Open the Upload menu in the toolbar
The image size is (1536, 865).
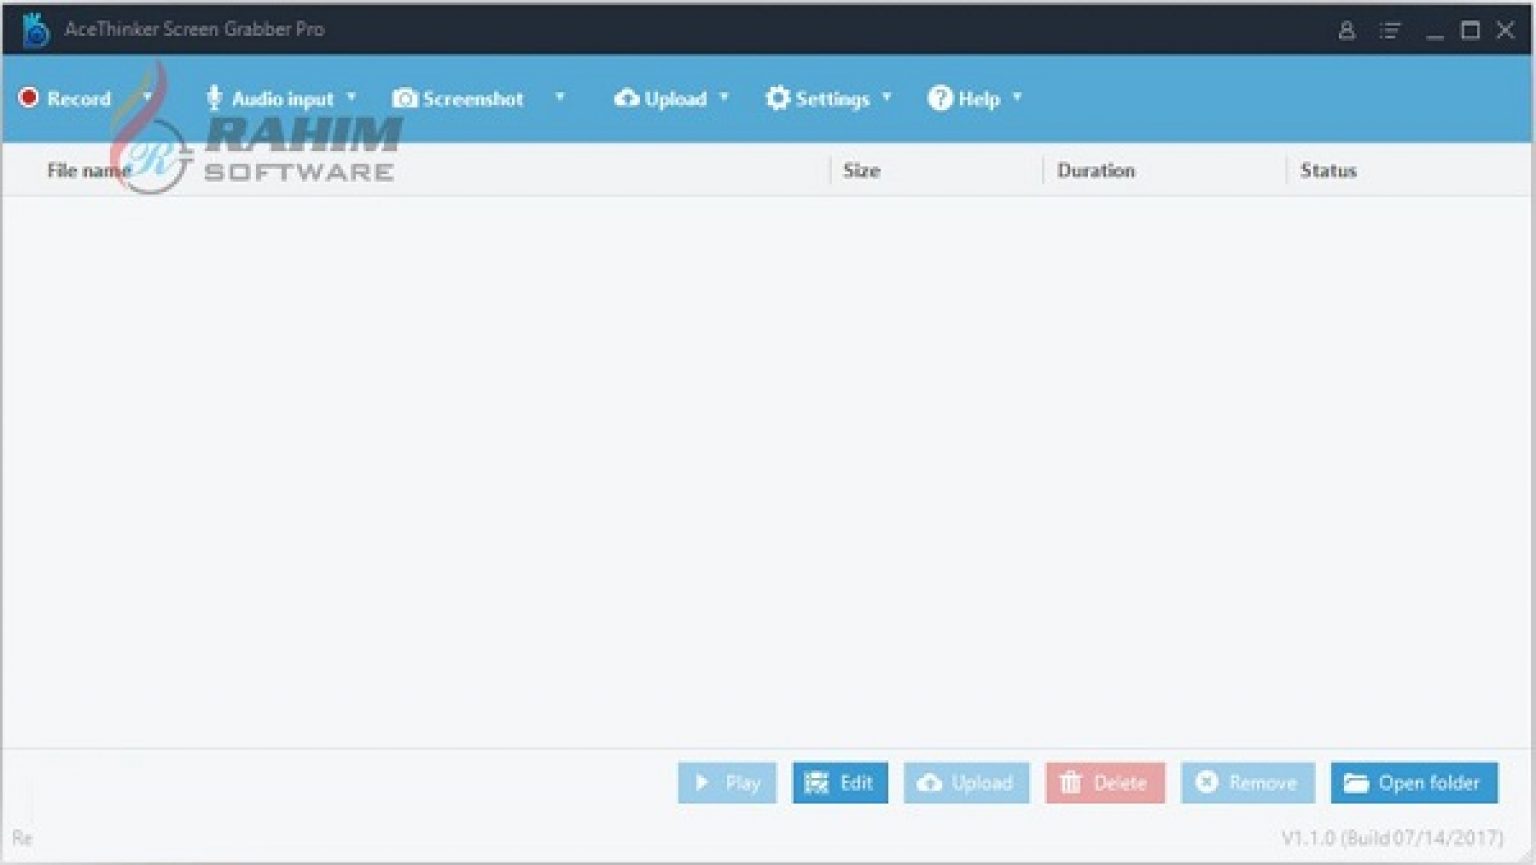[675, 99]
